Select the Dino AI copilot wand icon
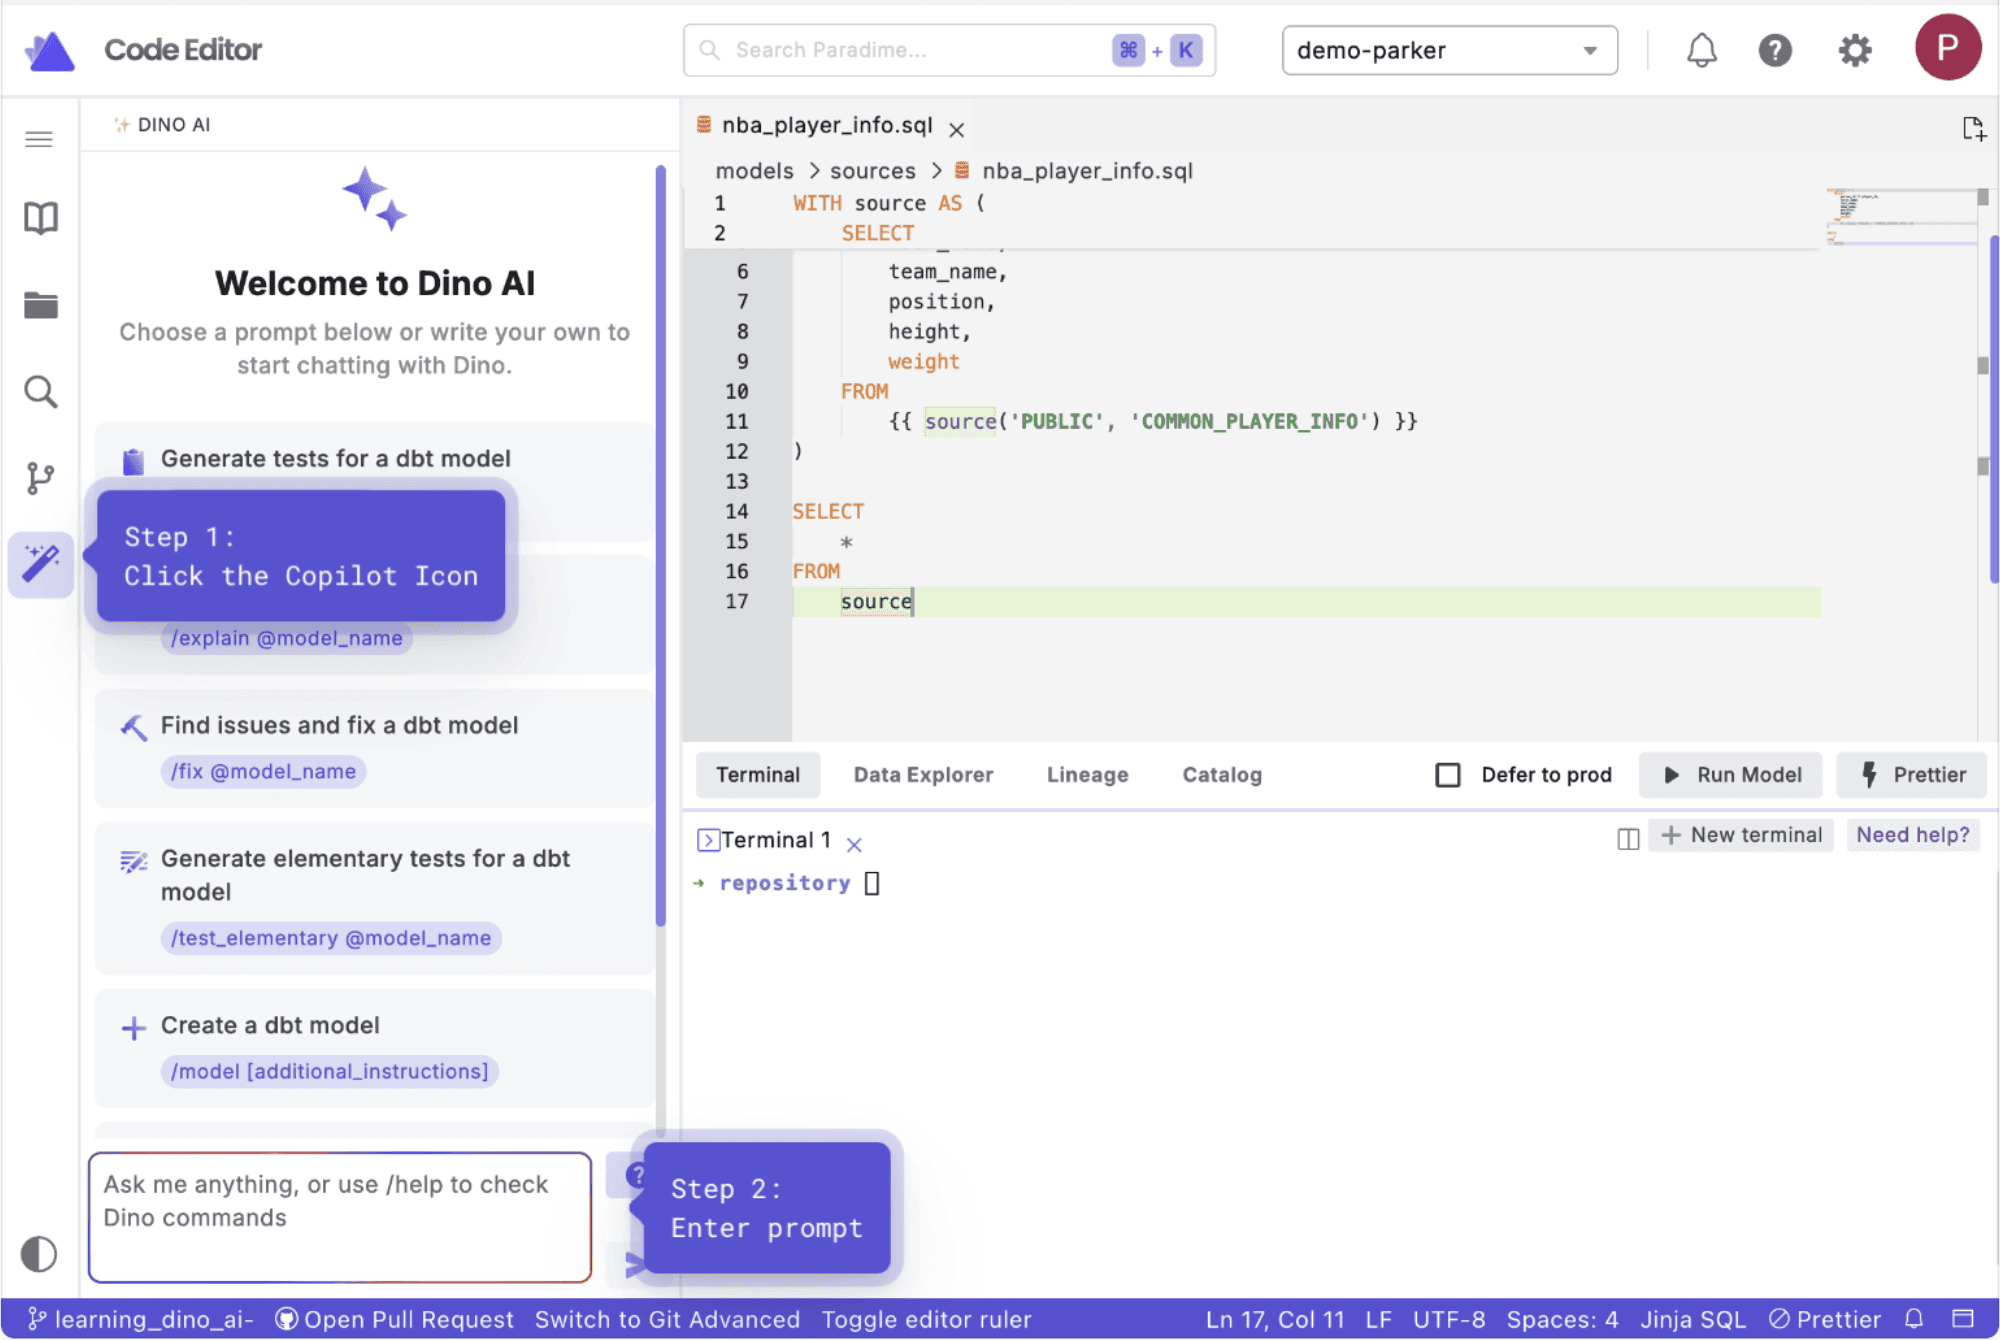 pyautogui.click(x=41, y=564)
